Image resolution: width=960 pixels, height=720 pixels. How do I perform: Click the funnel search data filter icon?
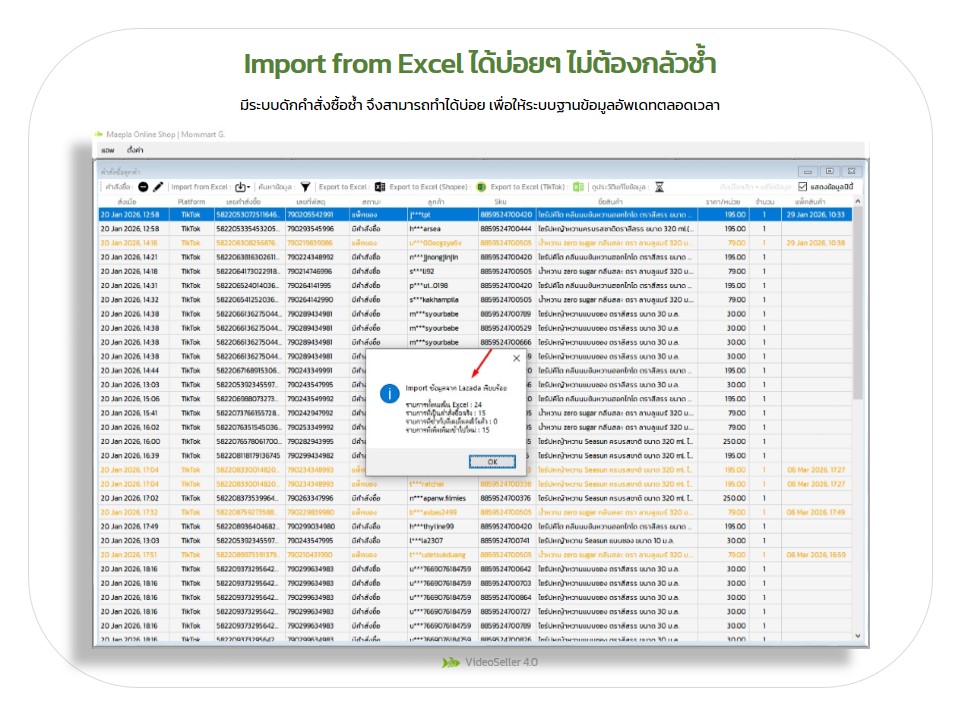click(x=305, y=187)
